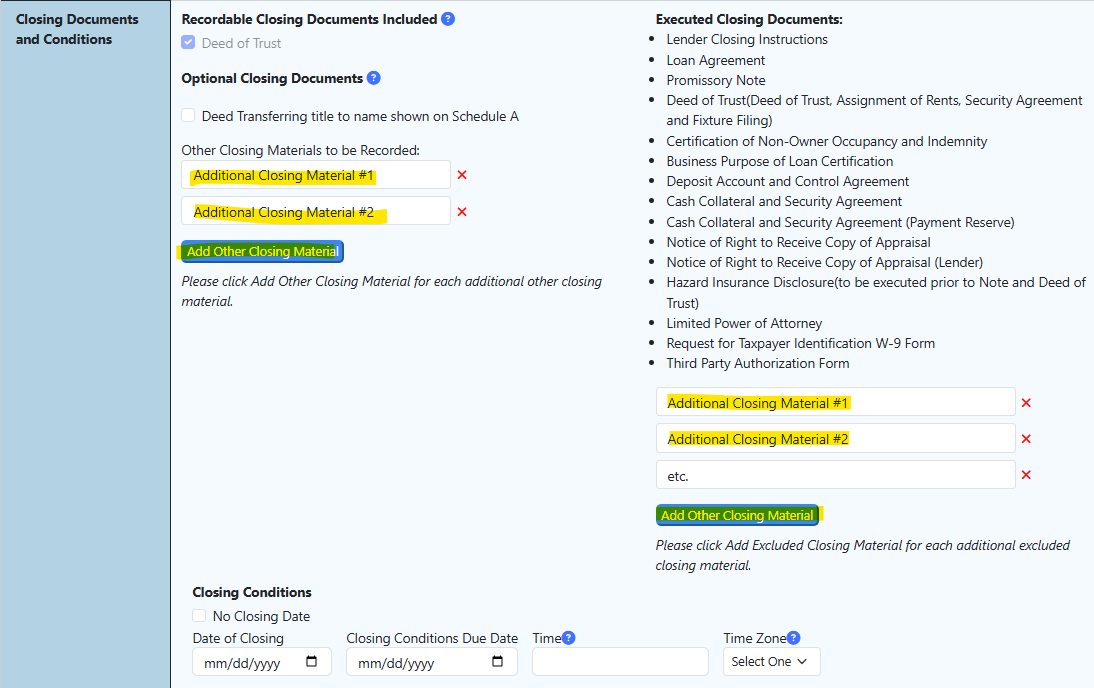The image size is (1094, 688).
Task: Remove recorded Additional Closing Material #1 with red X
Action: [x=462, y=175]
